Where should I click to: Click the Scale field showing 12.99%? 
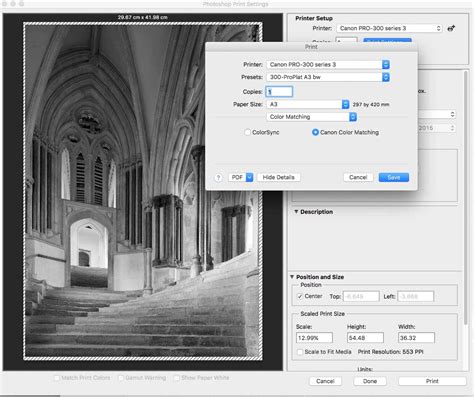coord(314,338)
